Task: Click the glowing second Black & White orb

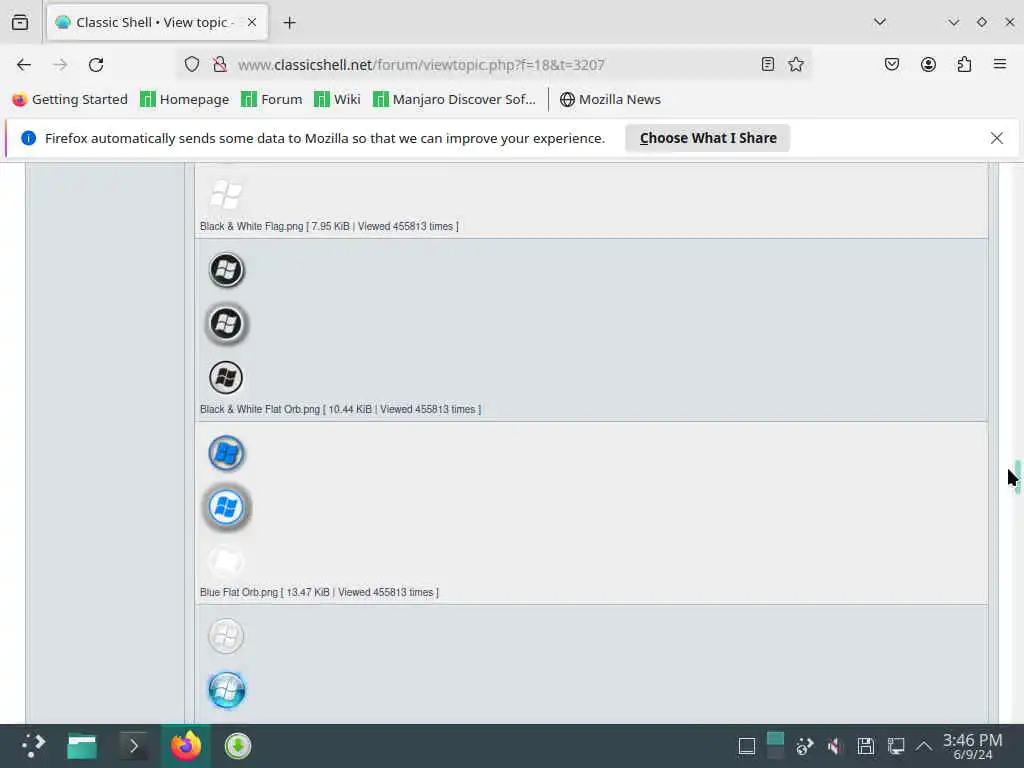Action: pos(226,324)
